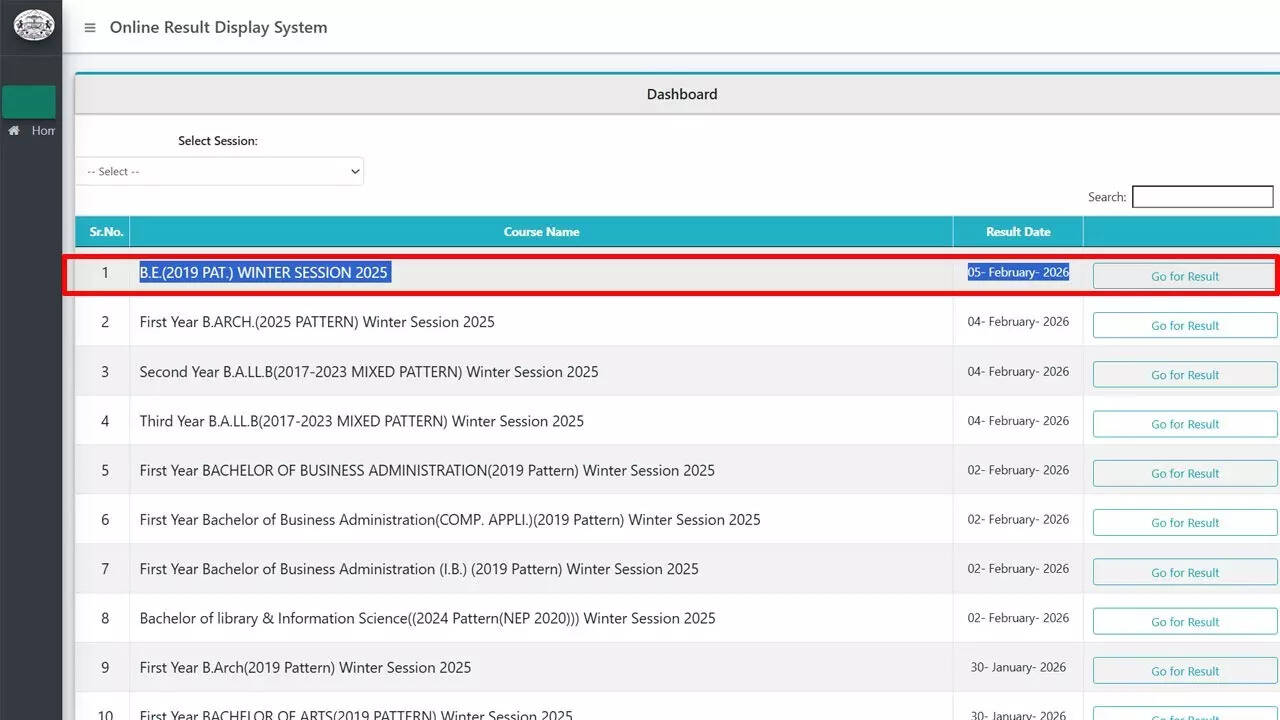Select the highlighted B.E.(2019 PAT.) course name text

coord(263,273)
